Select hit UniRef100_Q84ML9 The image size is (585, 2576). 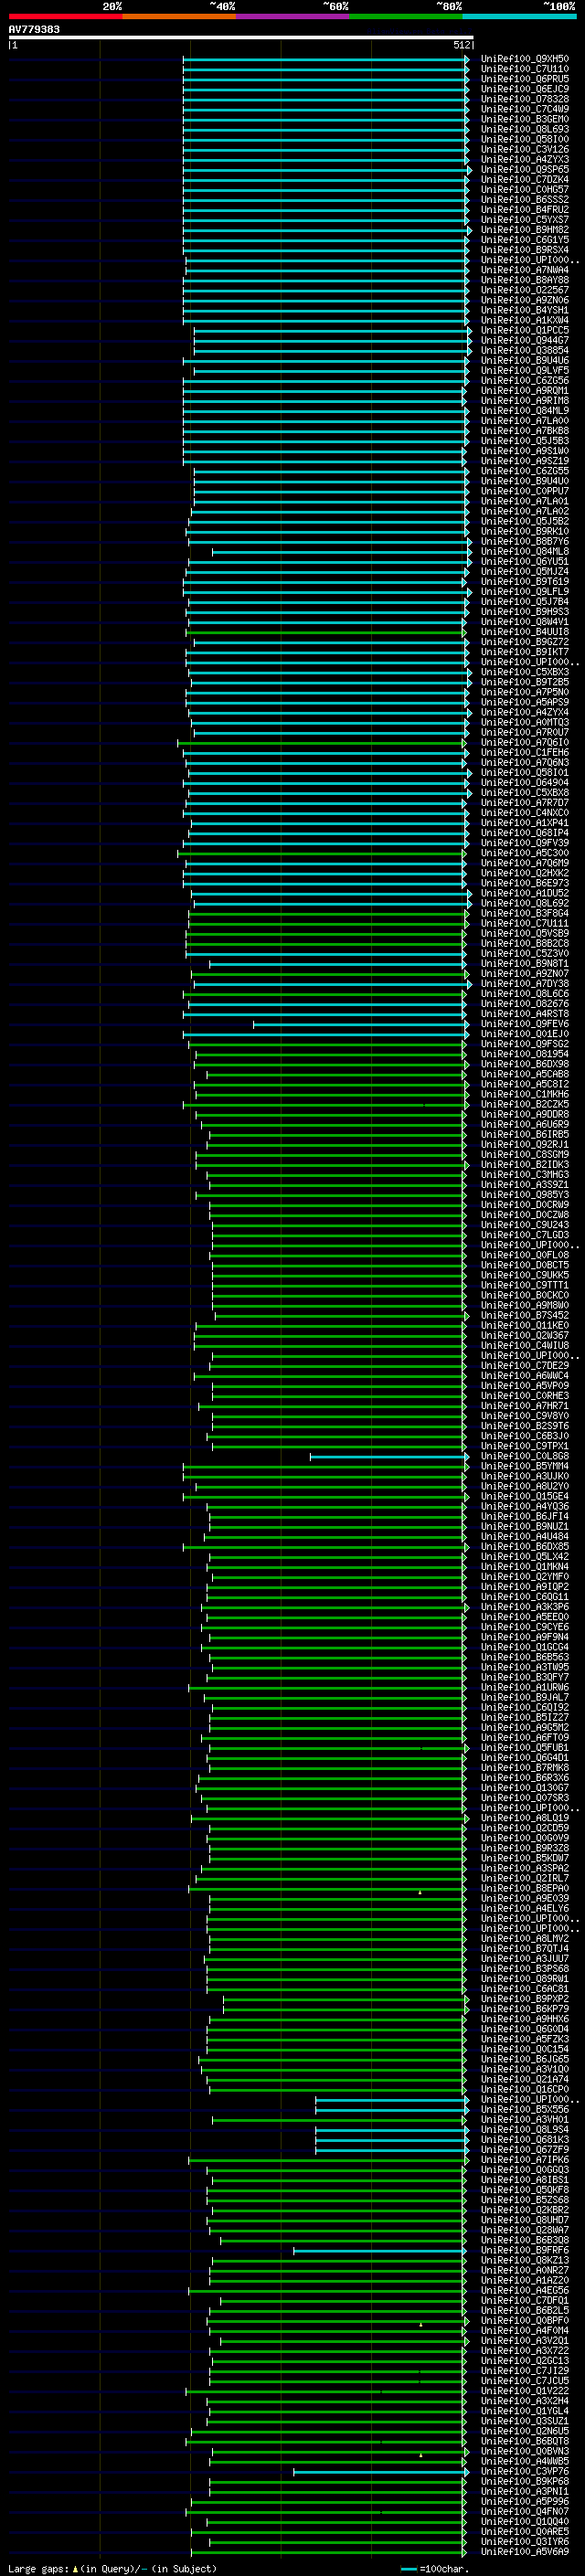525,411
